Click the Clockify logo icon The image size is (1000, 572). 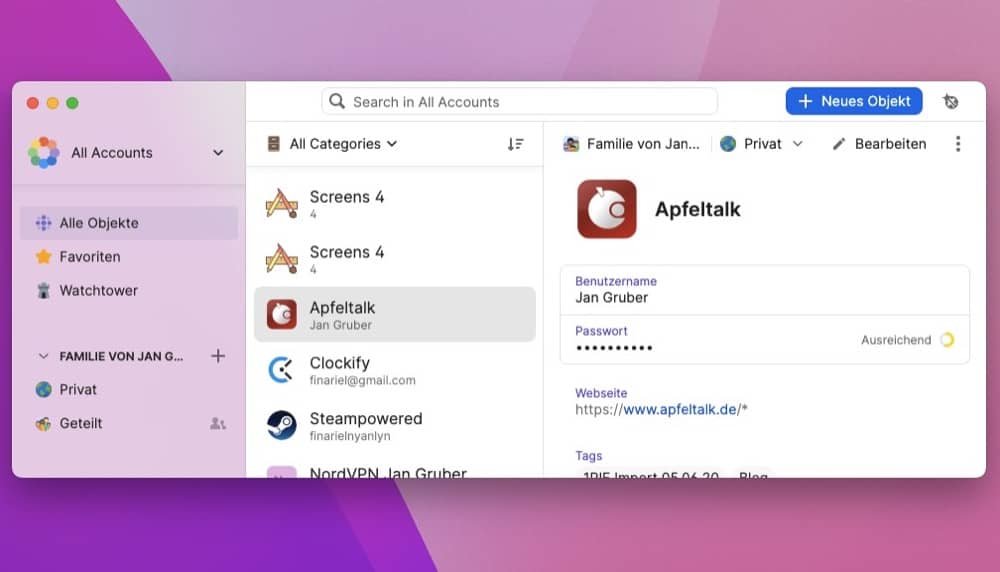281,370
